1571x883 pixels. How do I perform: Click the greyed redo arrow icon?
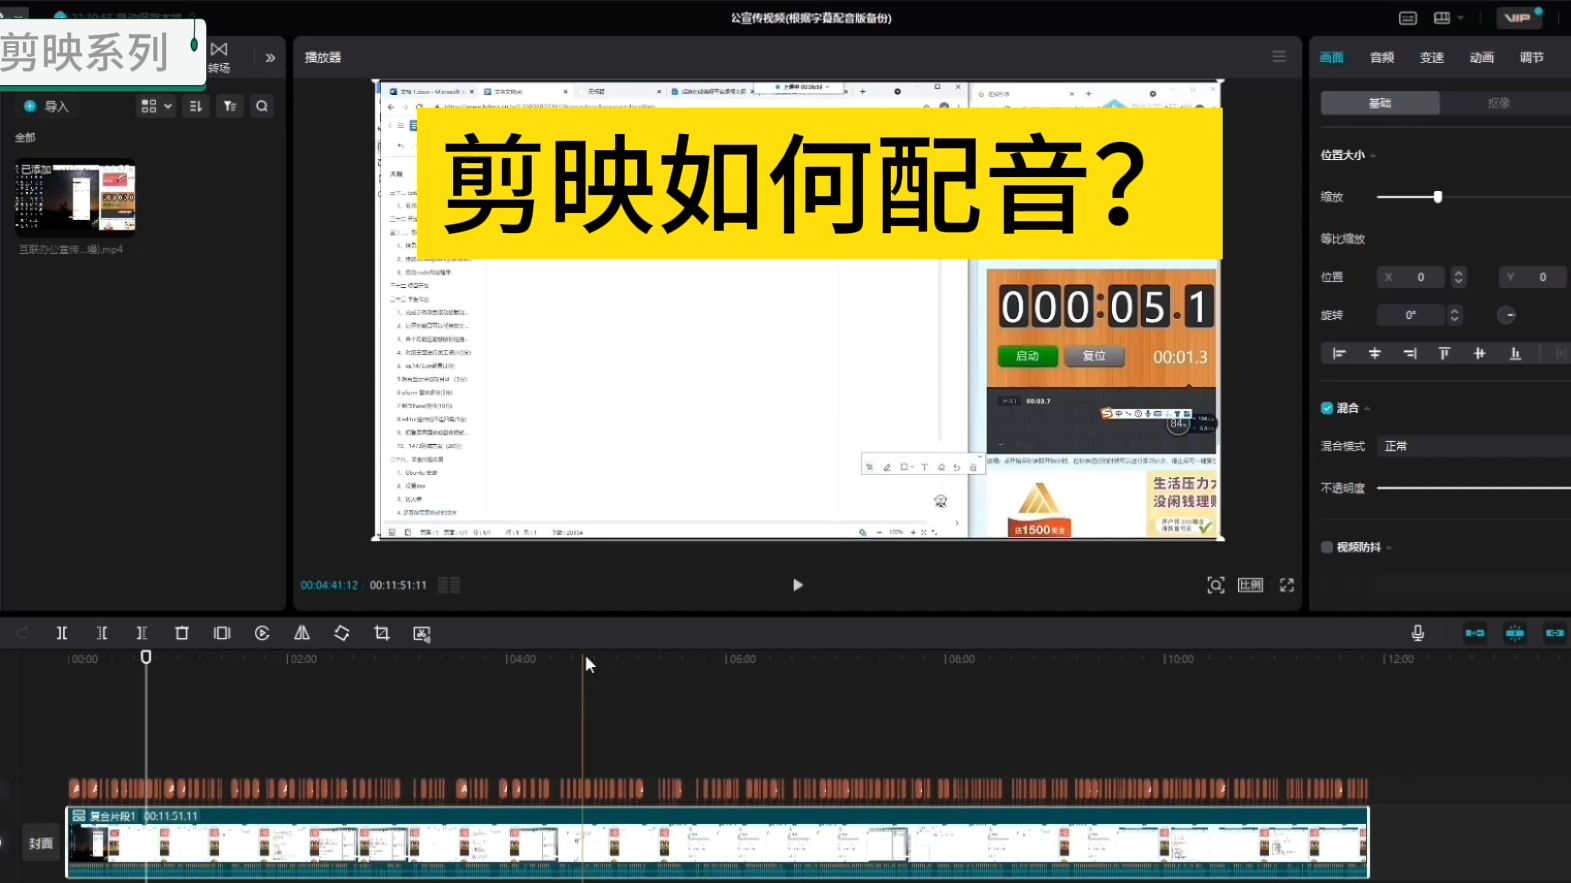pos(22,633)
